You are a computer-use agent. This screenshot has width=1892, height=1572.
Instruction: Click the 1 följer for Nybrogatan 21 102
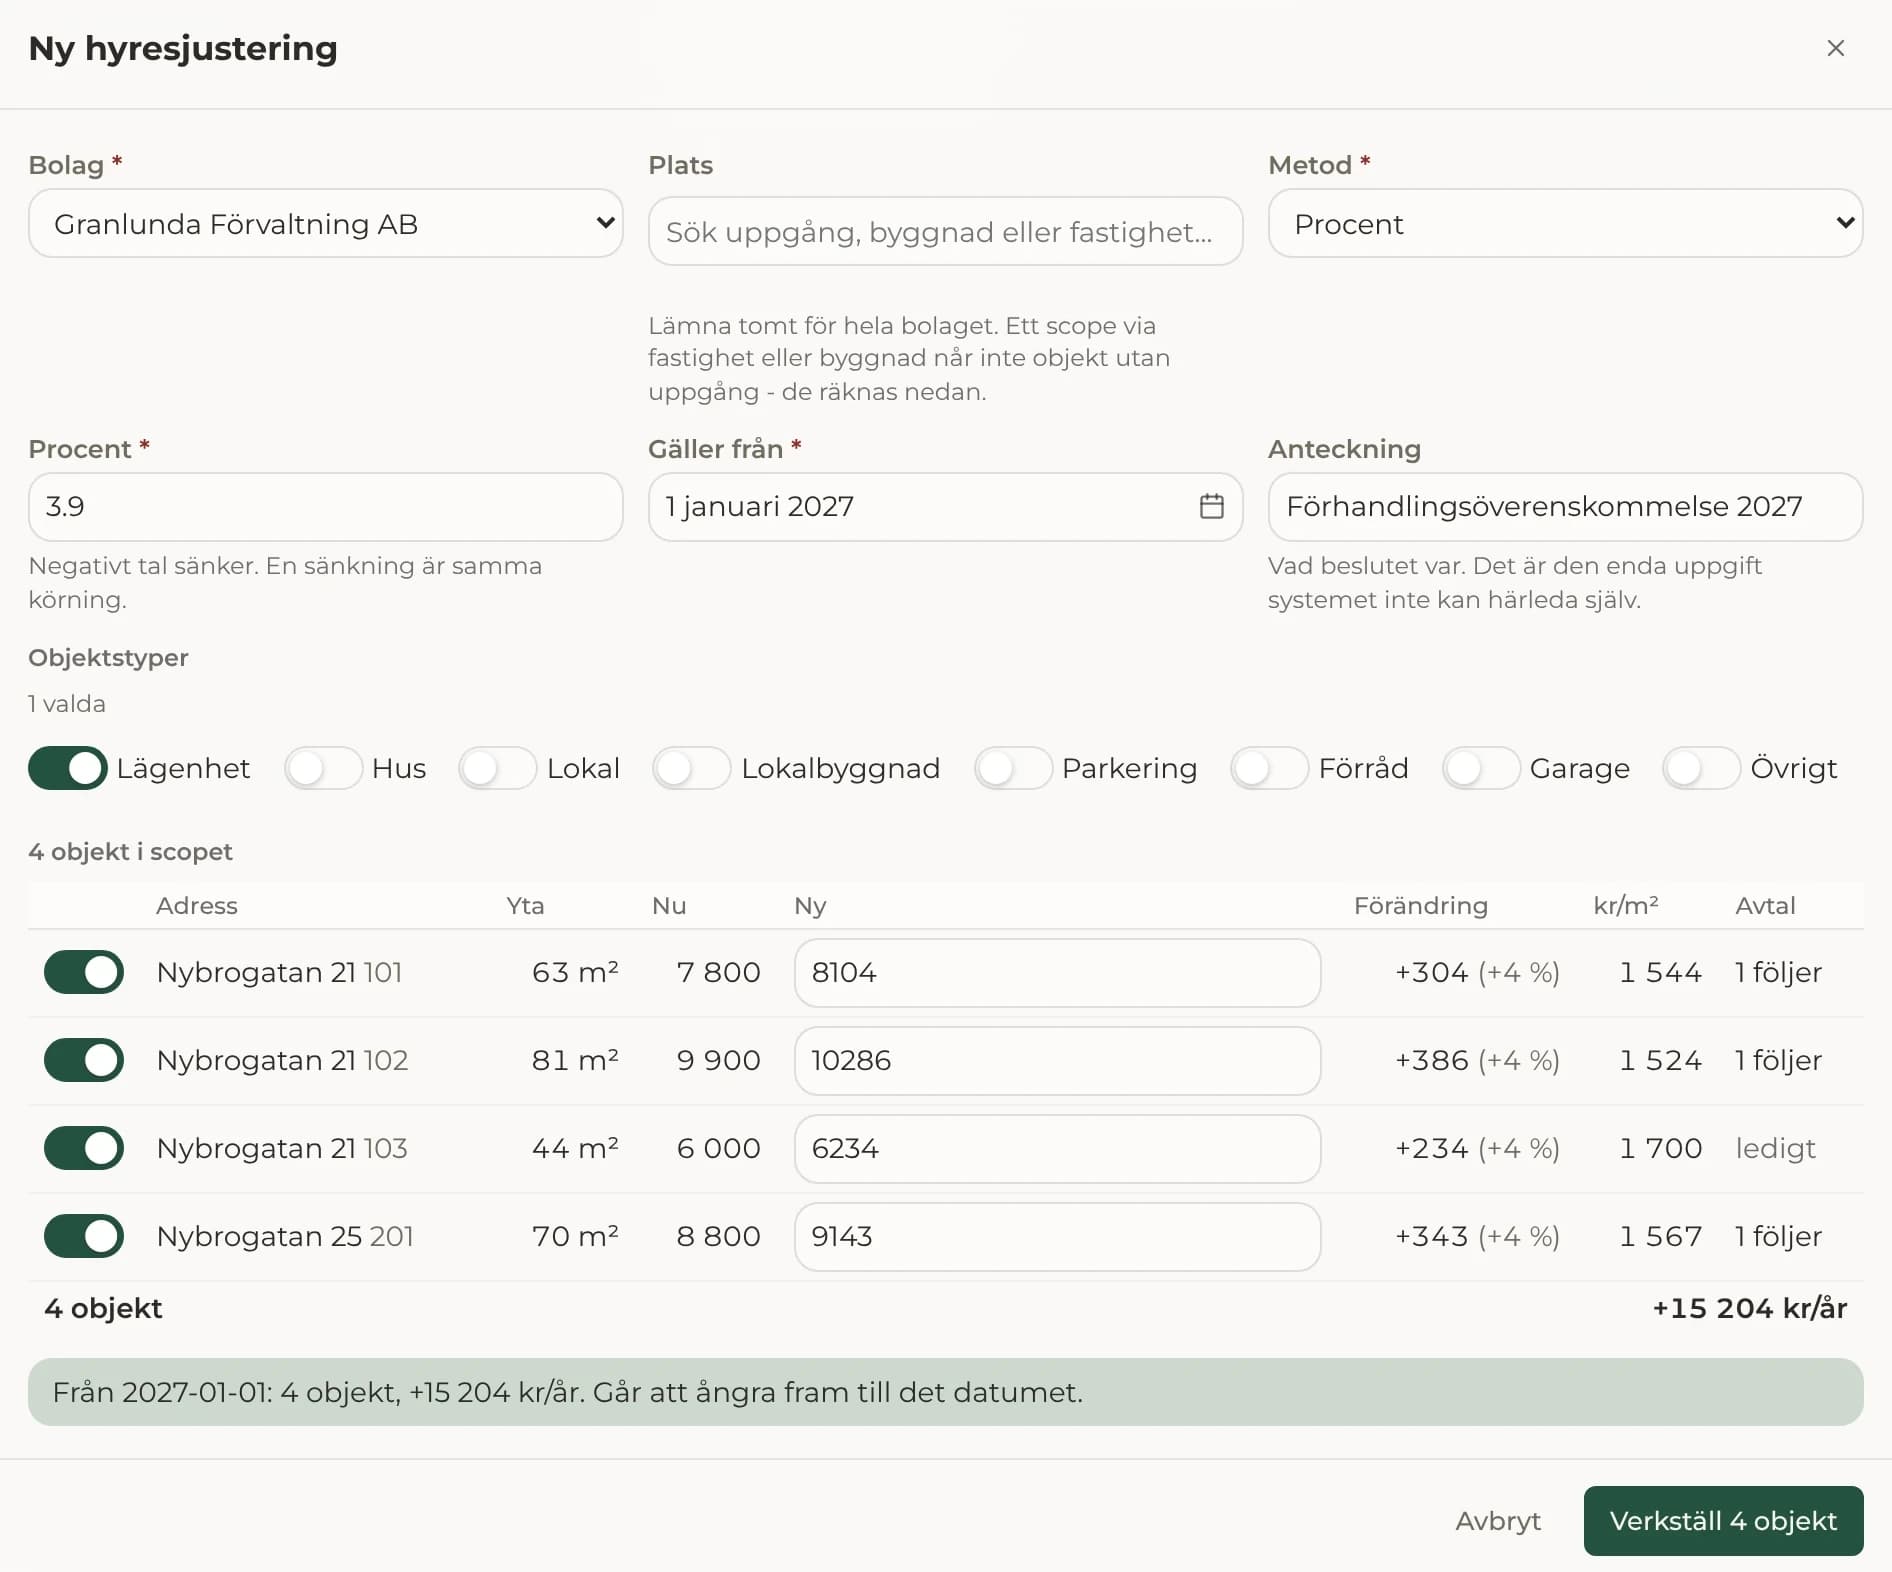tap(1778, 1060)
